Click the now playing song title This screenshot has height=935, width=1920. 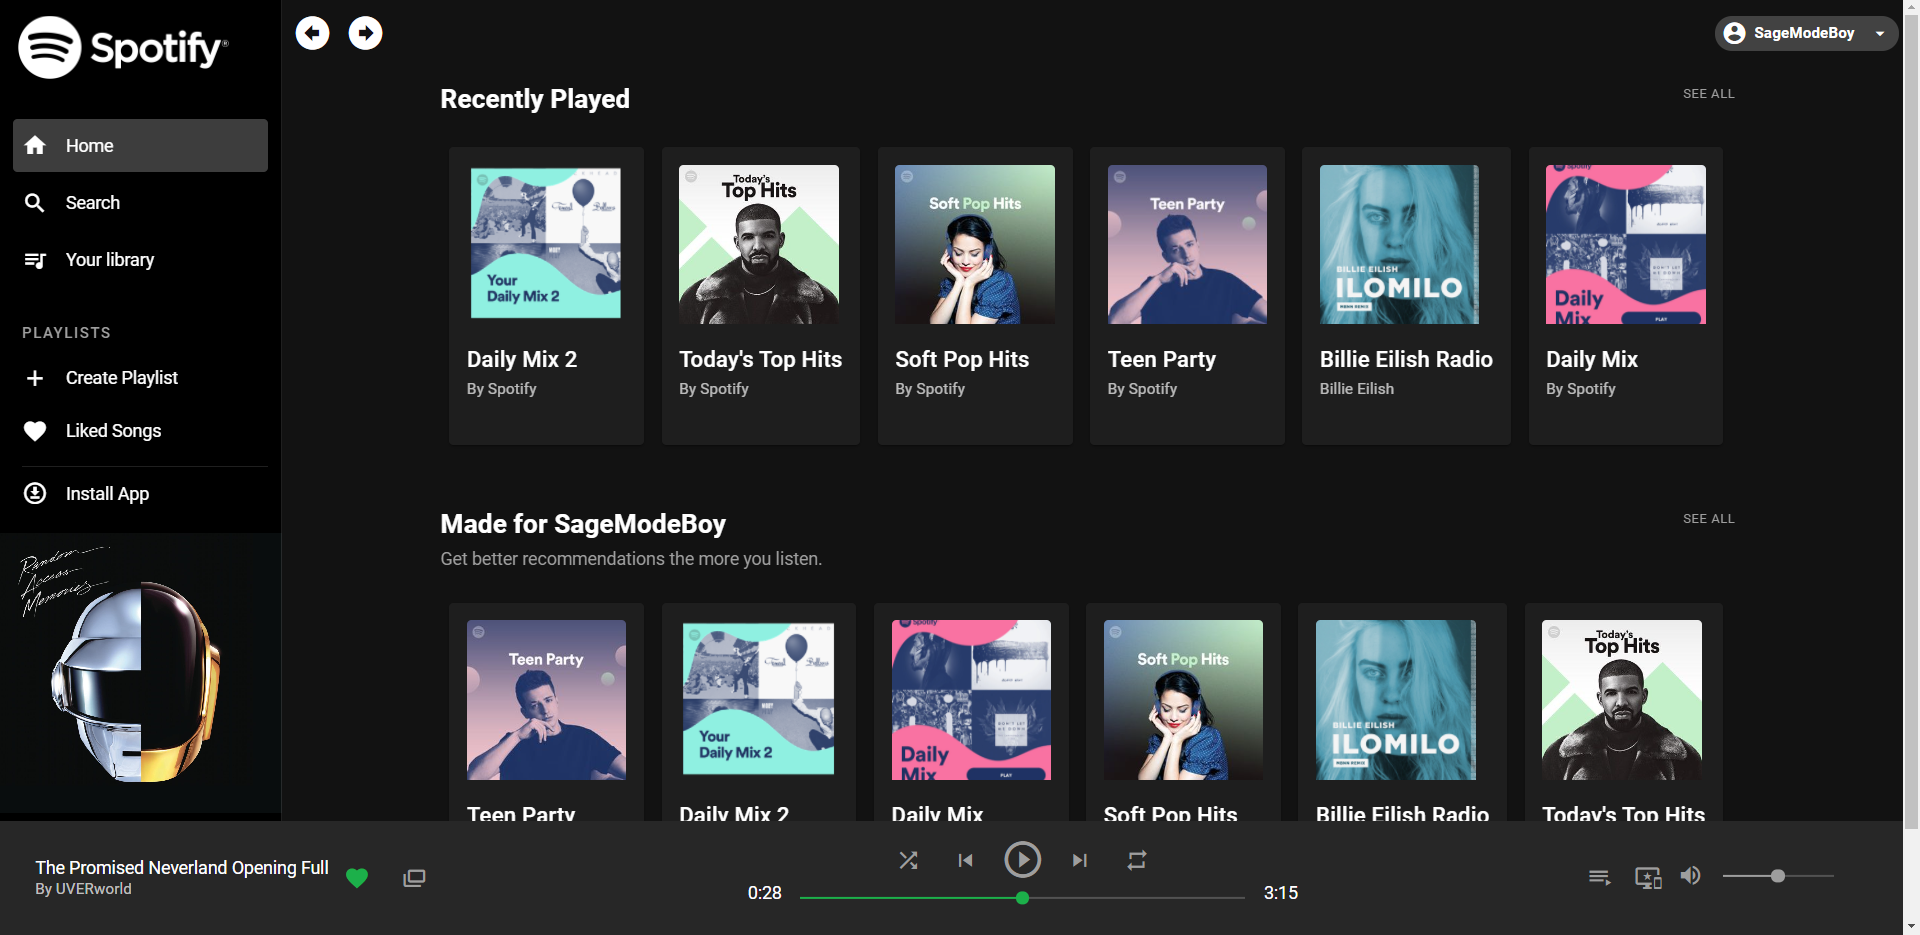[182, 868]
